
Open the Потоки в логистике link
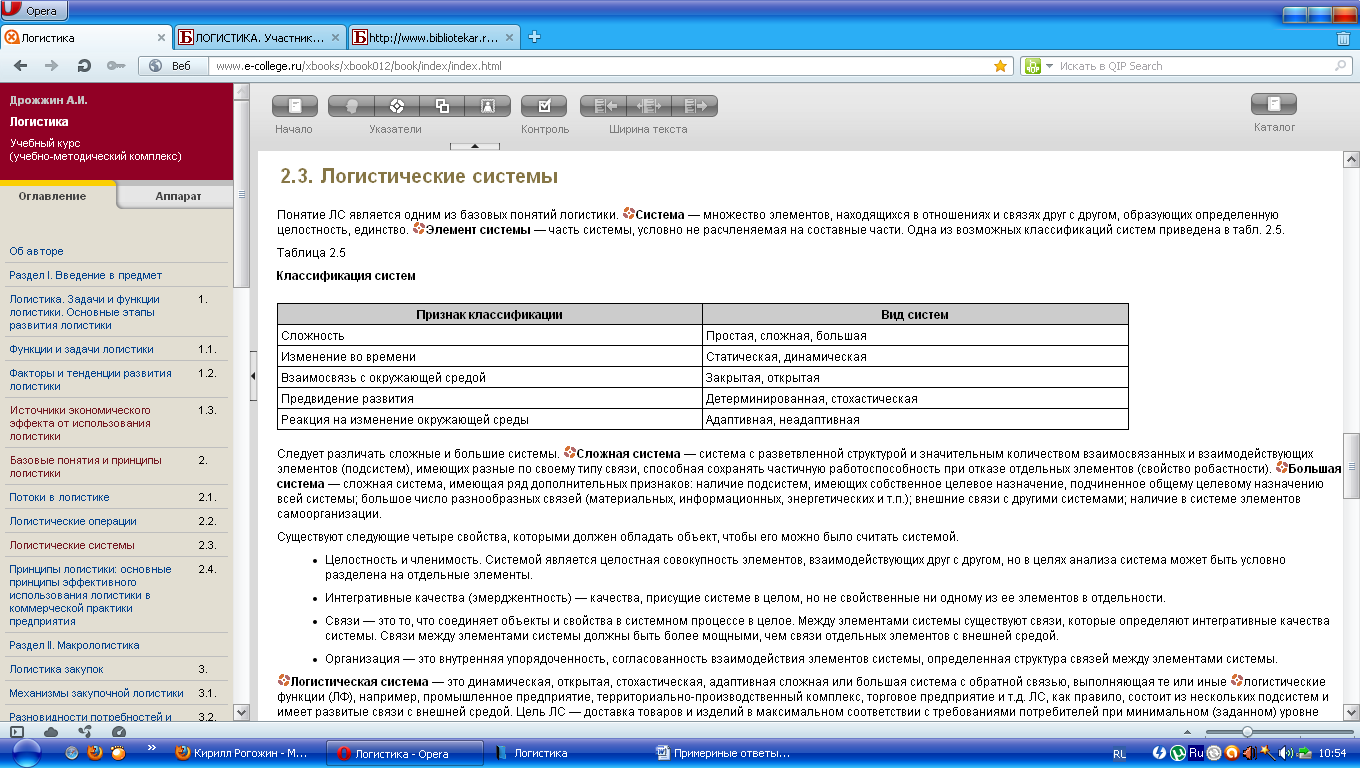coord(59,497)
